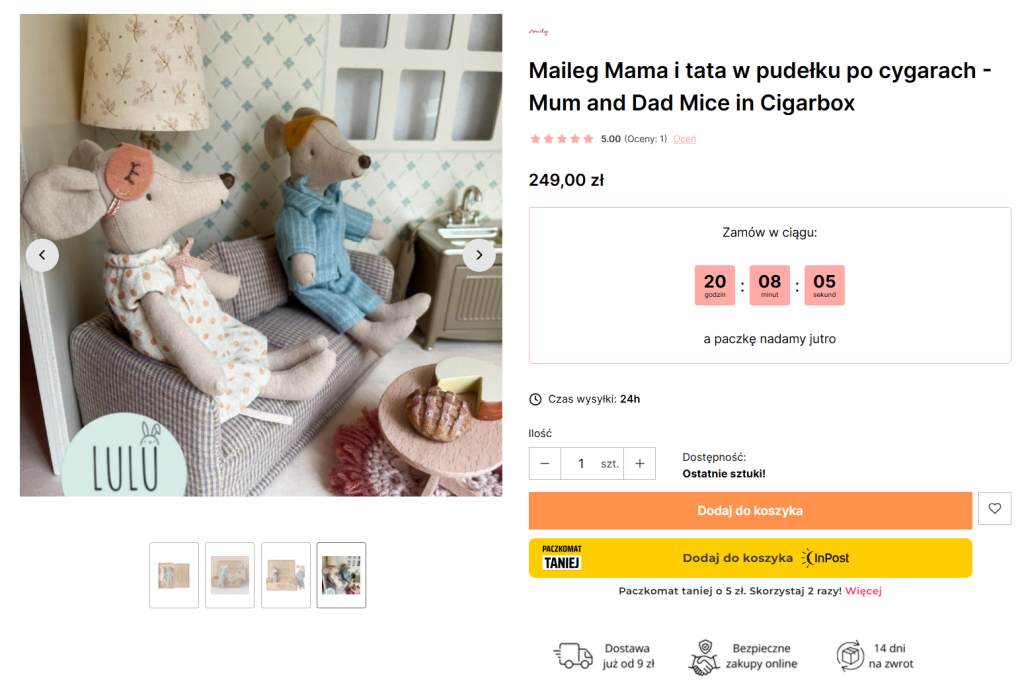Click the previous image arrow
This screenshot has width=1024, height=683.
pyautogui.click(x=42, y=255)
